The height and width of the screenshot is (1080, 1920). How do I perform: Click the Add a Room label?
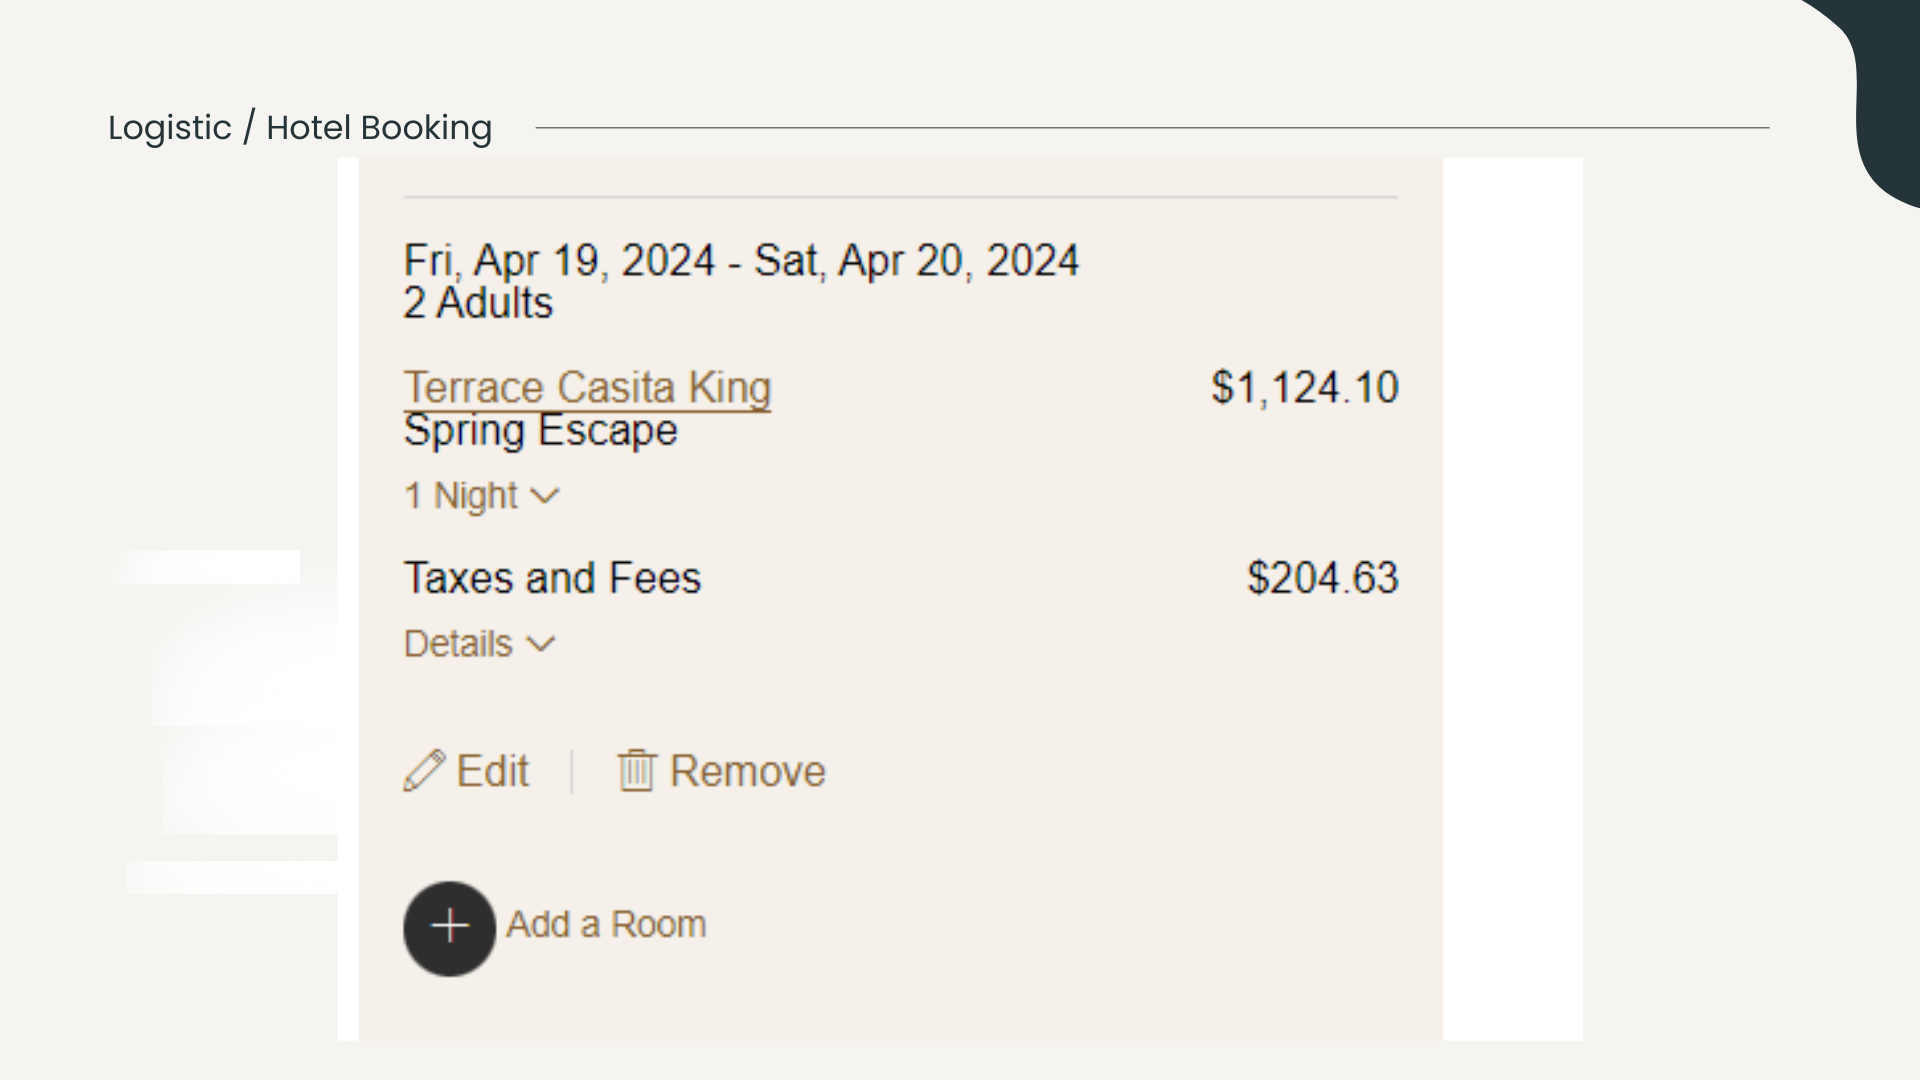click(606, 925)
